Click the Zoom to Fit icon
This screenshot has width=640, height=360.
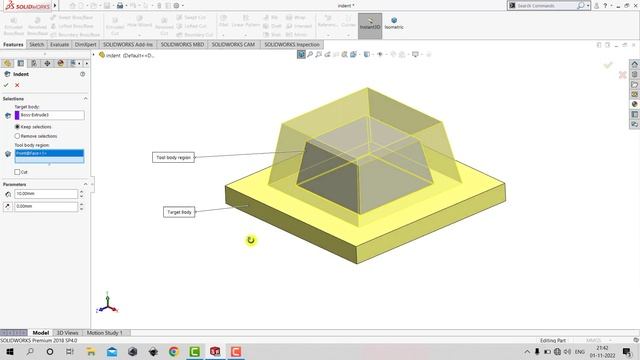coord(310,54)
